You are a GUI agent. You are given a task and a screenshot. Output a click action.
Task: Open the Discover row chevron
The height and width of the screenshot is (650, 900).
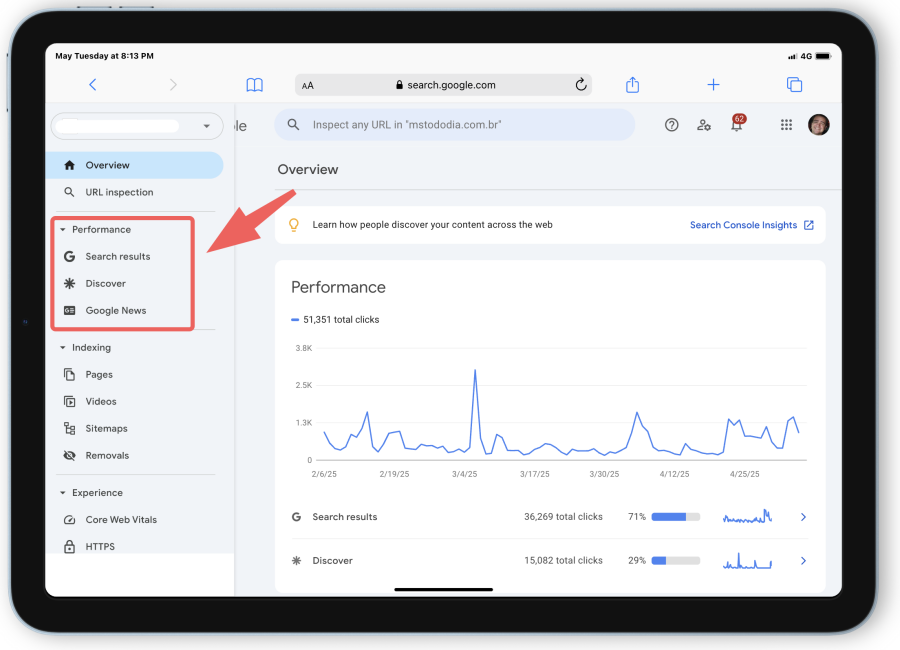pos(803,561)
